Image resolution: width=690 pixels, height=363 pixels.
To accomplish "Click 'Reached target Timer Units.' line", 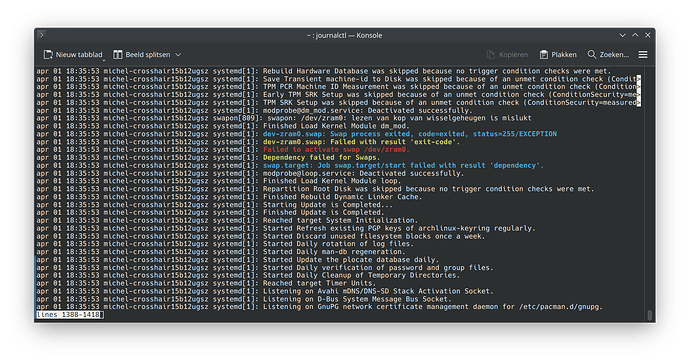I will click(x=319, y=283).
